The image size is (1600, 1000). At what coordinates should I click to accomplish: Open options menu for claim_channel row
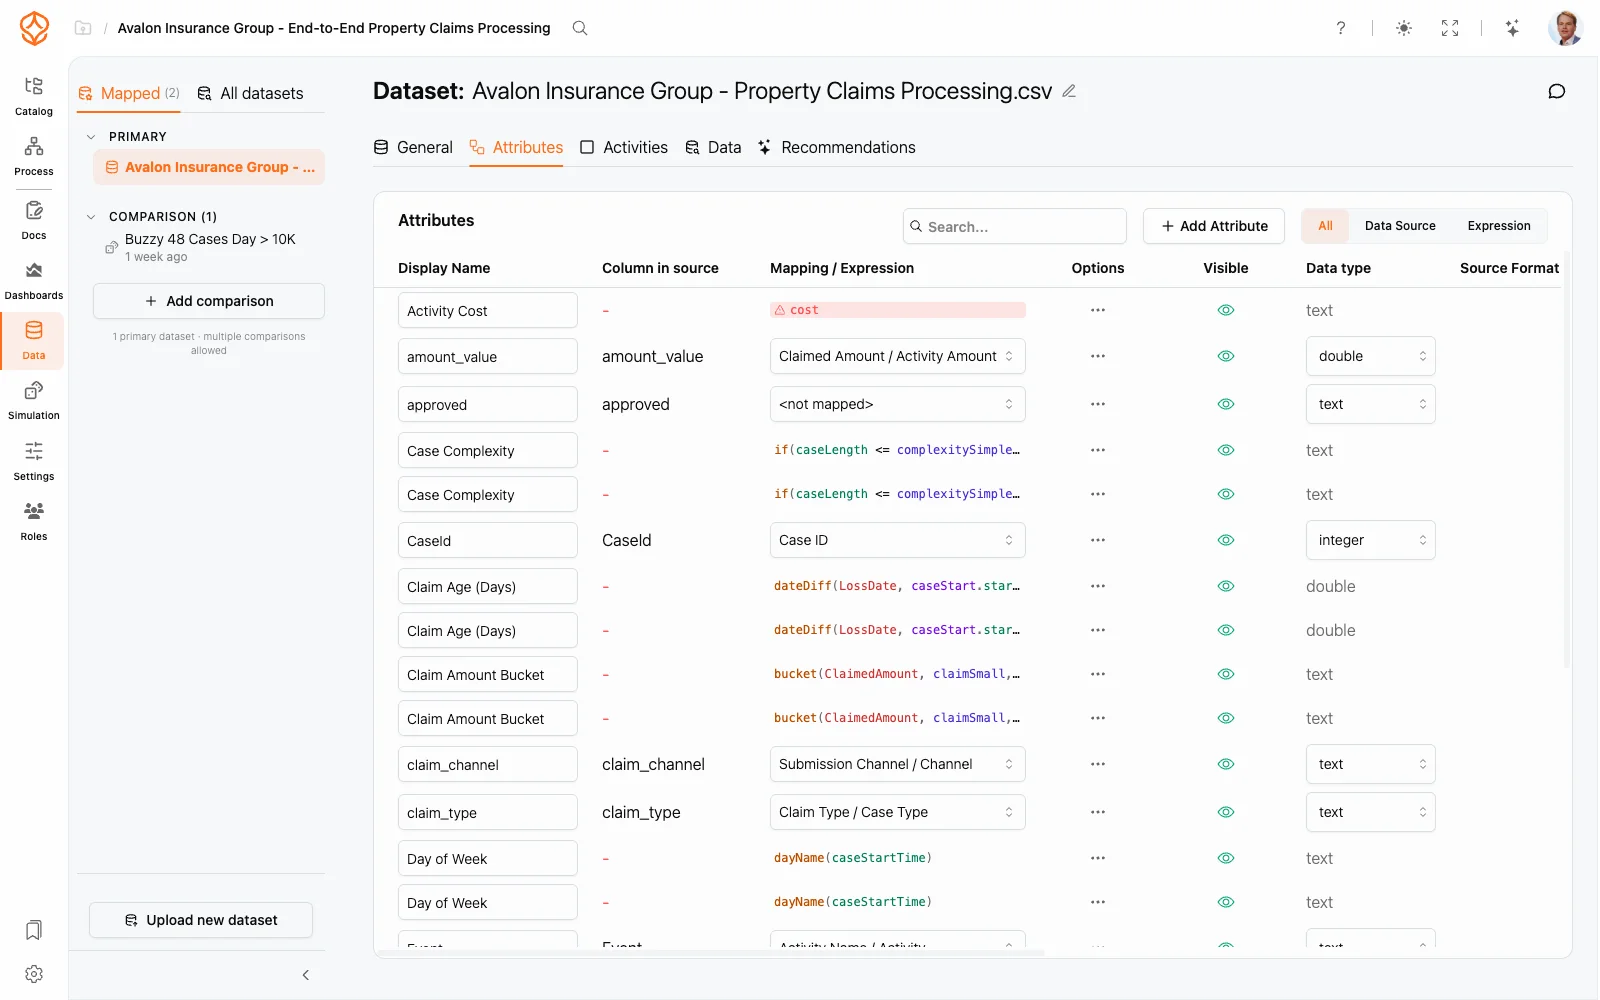1098,764
